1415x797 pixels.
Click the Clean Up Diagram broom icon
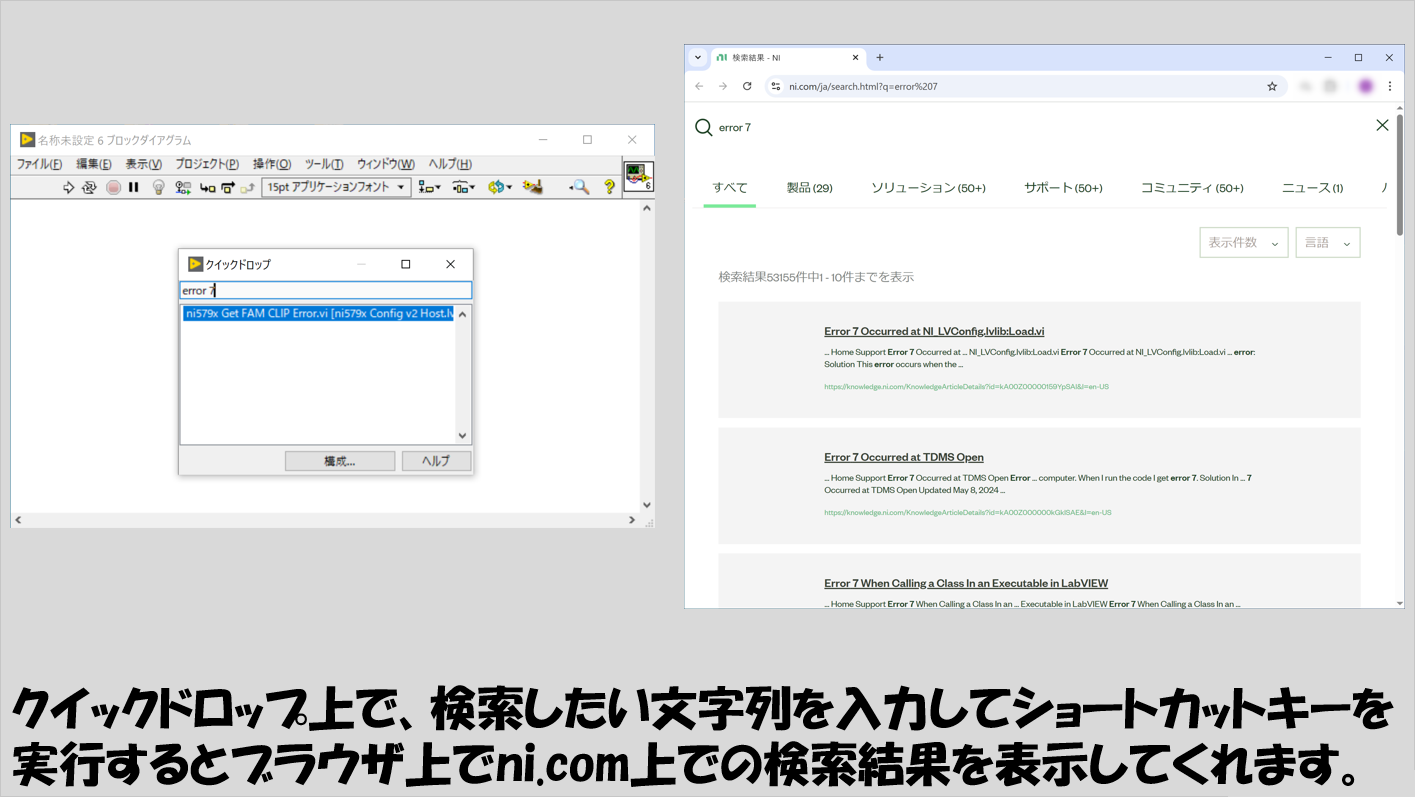click(533, 187)
